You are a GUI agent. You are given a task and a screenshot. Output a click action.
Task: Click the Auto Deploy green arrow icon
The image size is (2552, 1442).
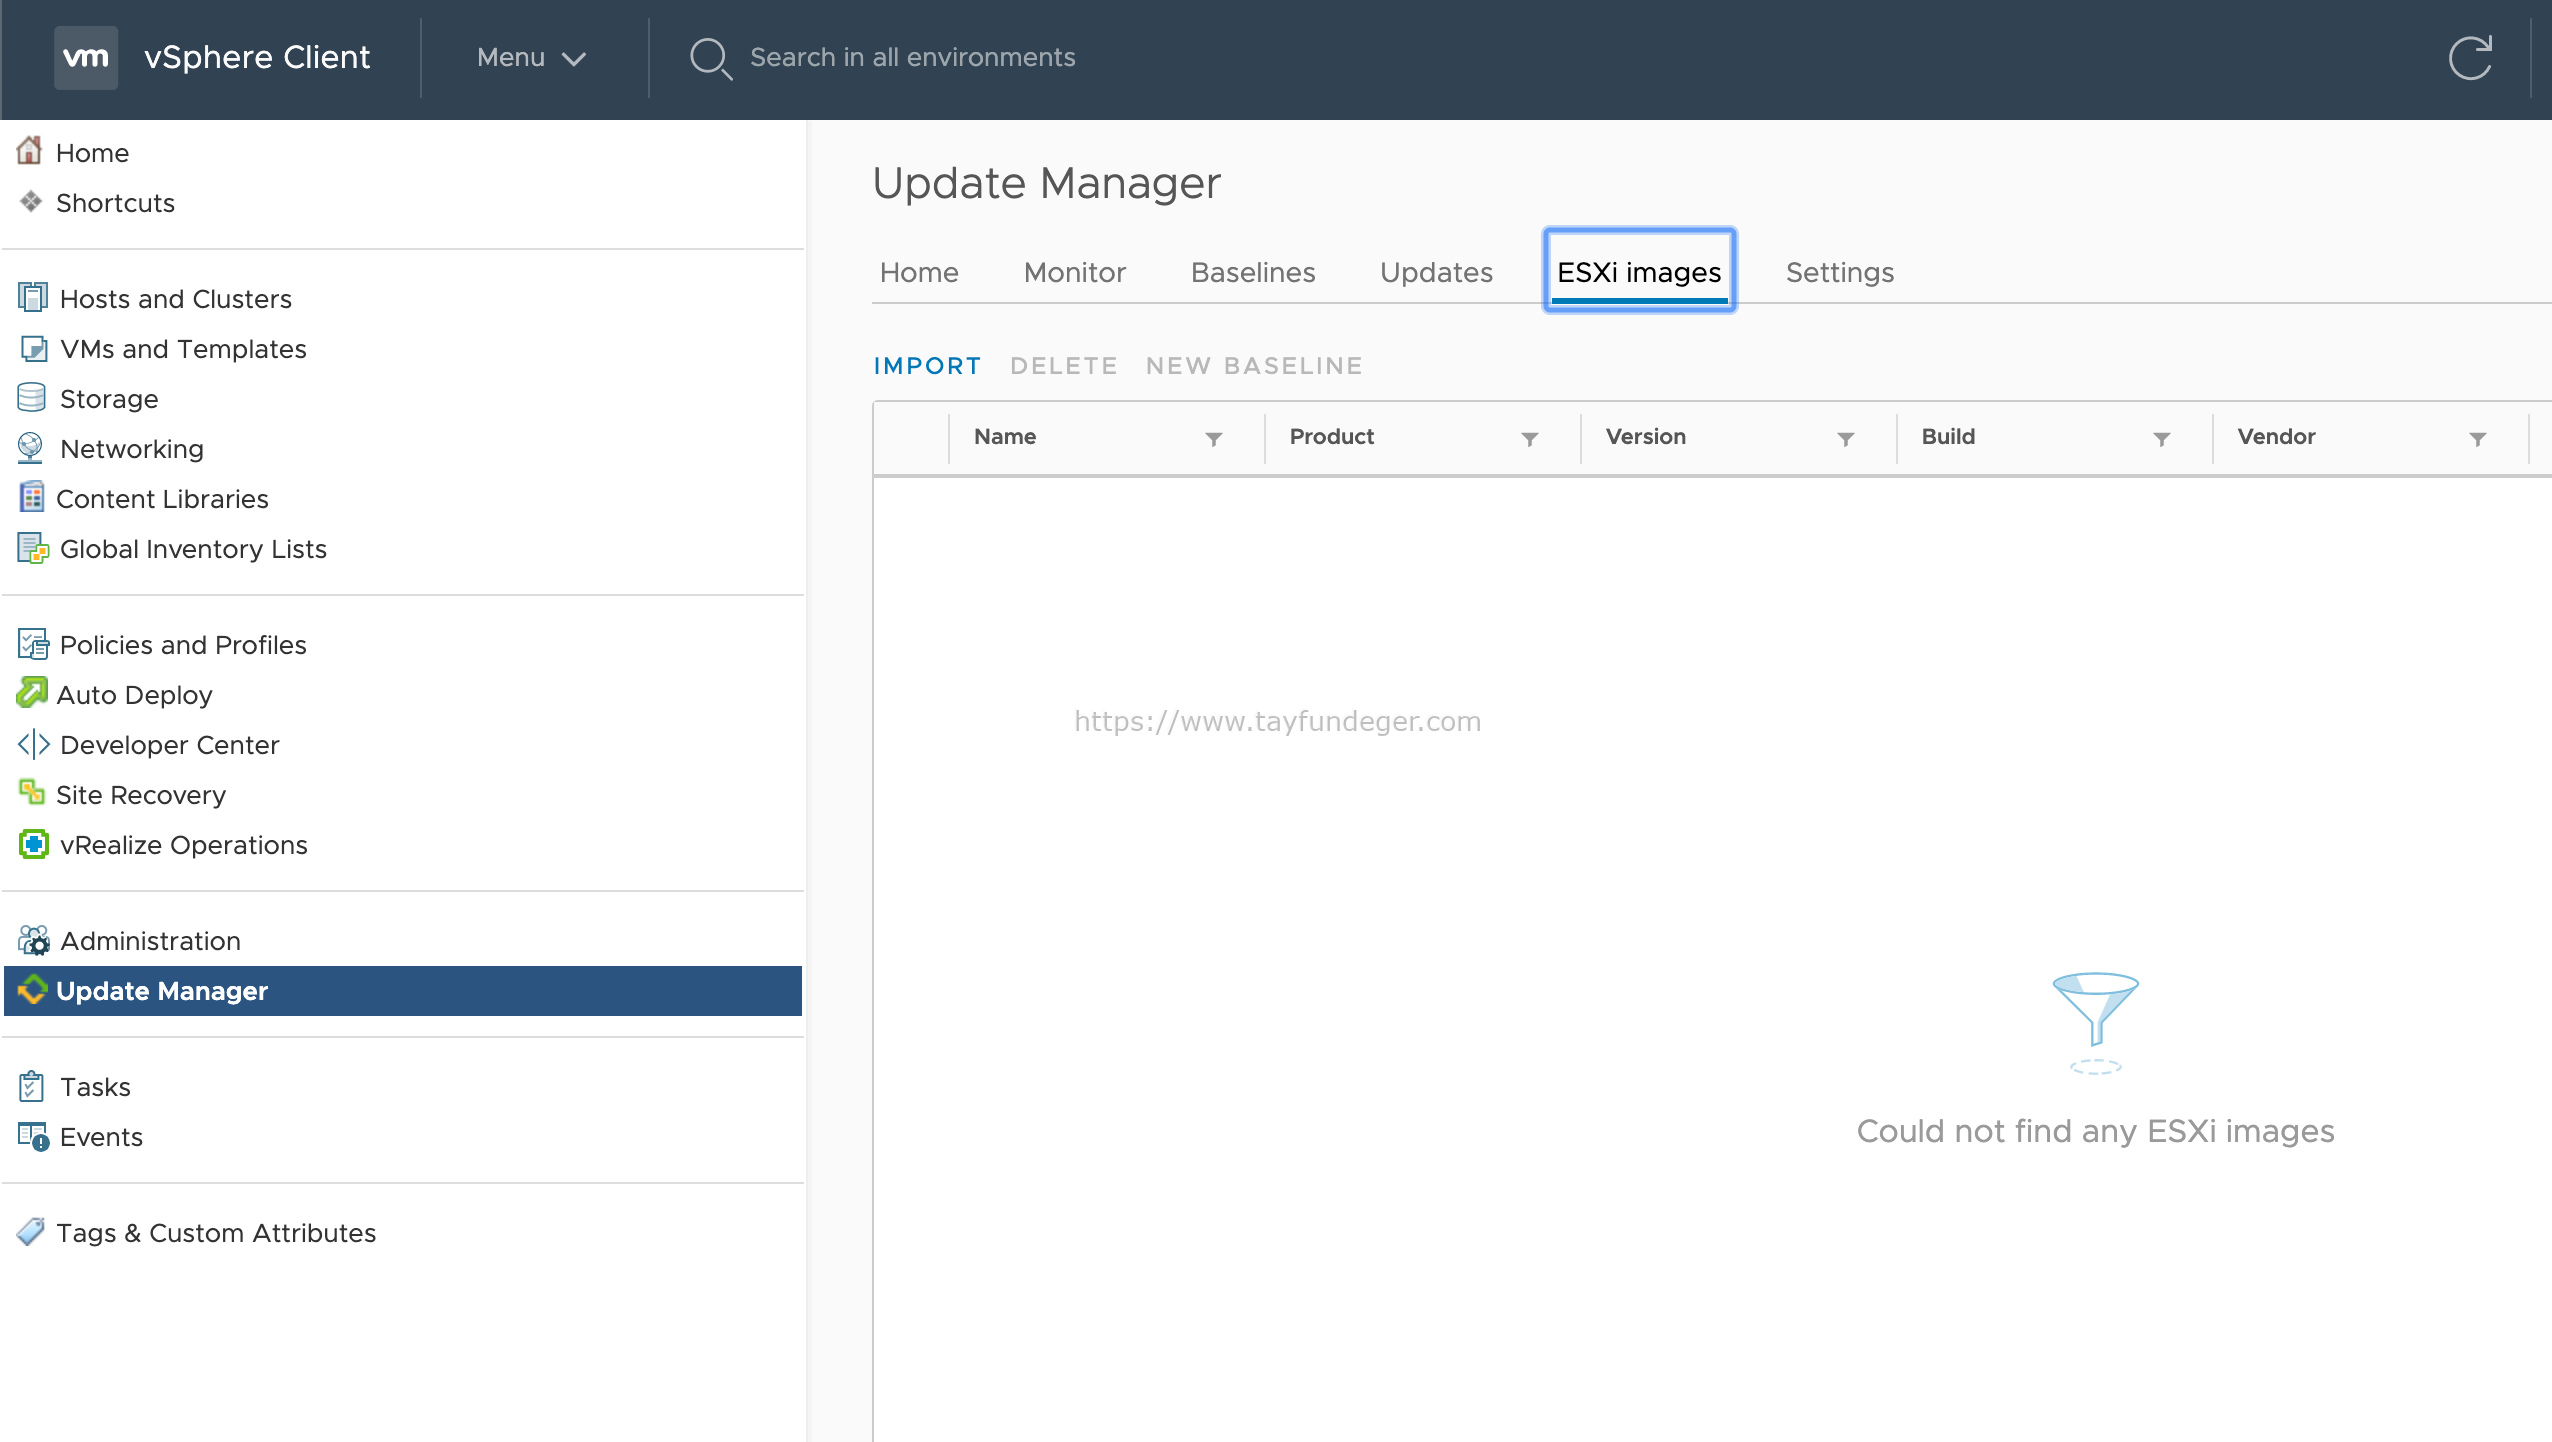pyautogui.click(x=32, y=693)
